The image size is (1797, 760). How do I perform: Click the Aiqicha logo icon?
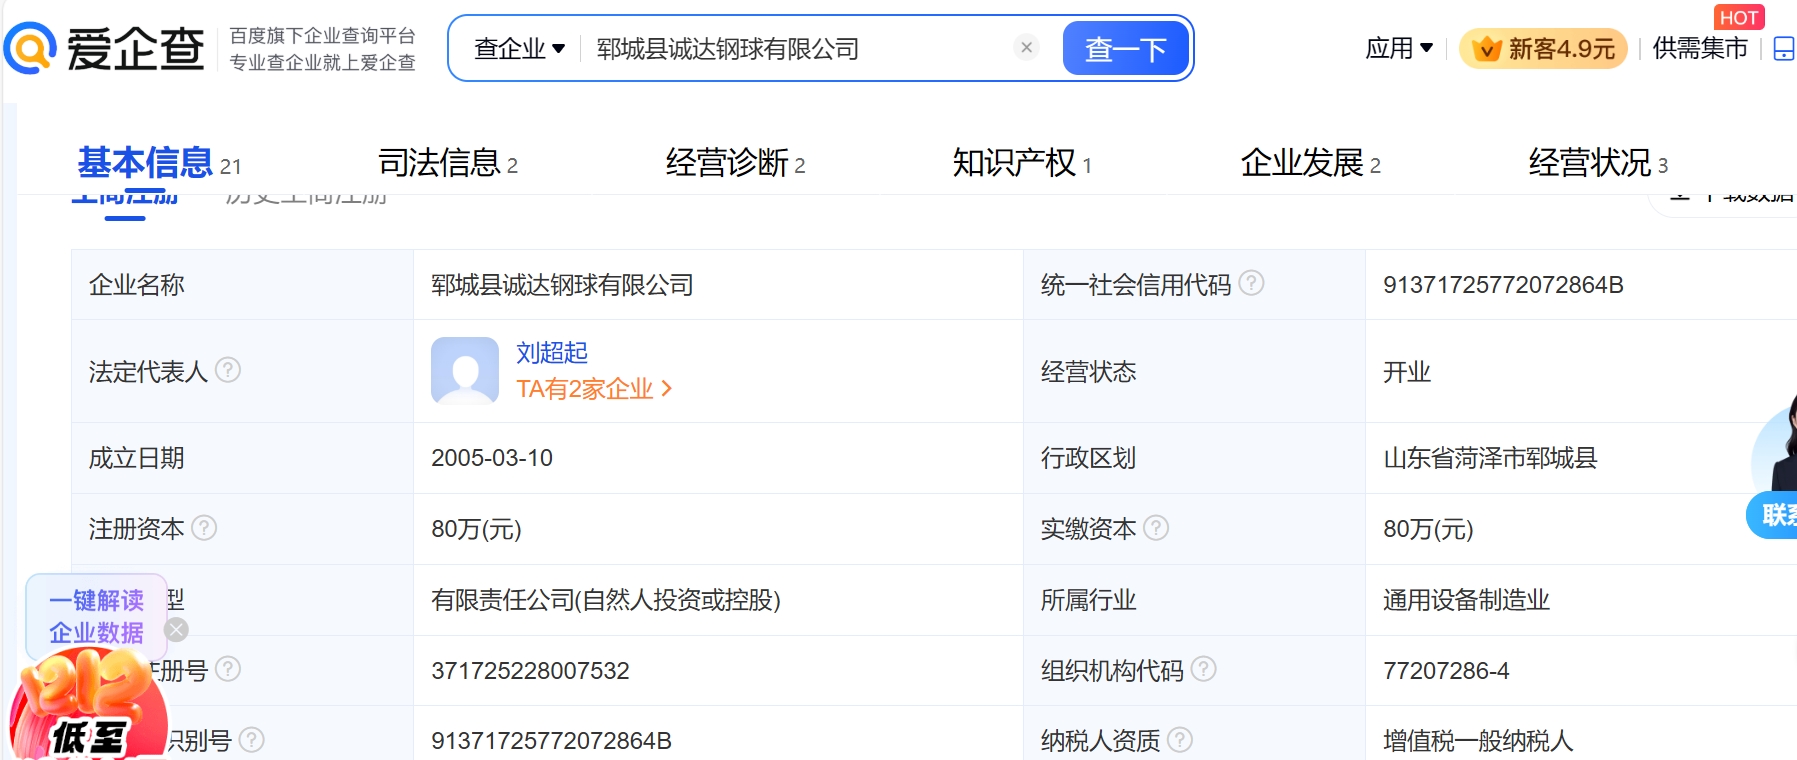tap(29, 48)
